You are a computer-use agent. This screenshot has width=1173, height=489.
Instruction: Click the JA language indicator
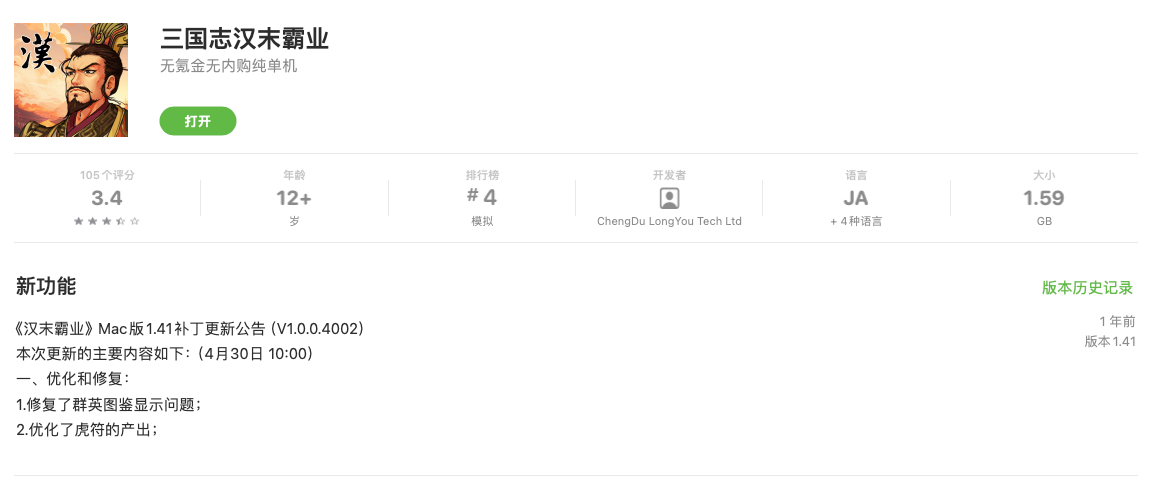coord(856,198)
